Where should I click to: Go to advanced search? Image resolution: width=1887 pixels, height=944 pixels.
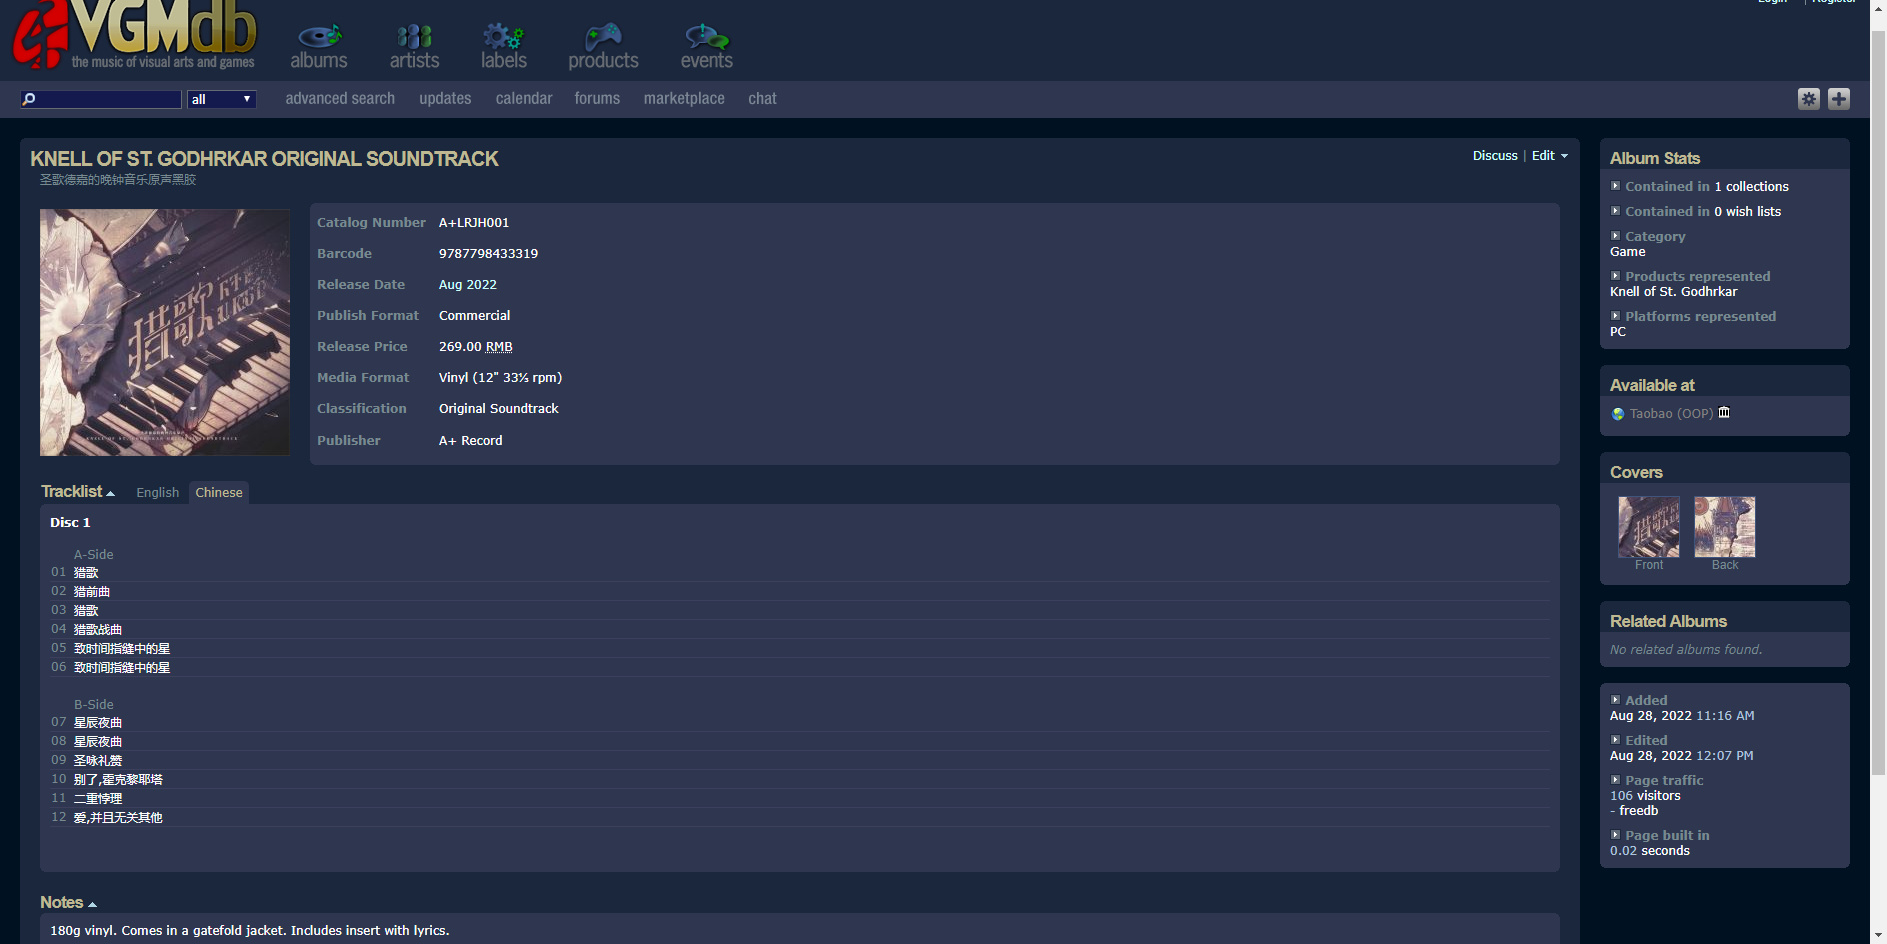coord(340,98)
